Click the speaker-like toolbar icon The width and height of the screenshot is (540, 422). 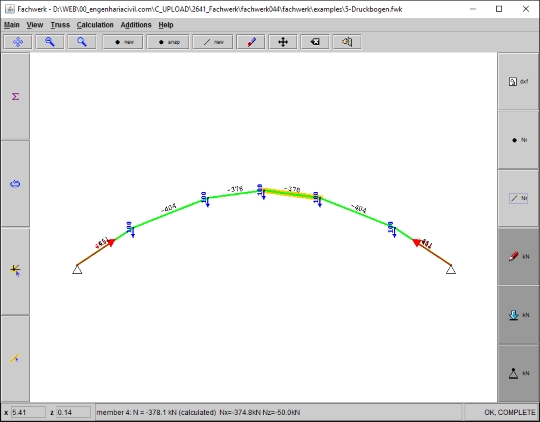[x=347, y=42]
